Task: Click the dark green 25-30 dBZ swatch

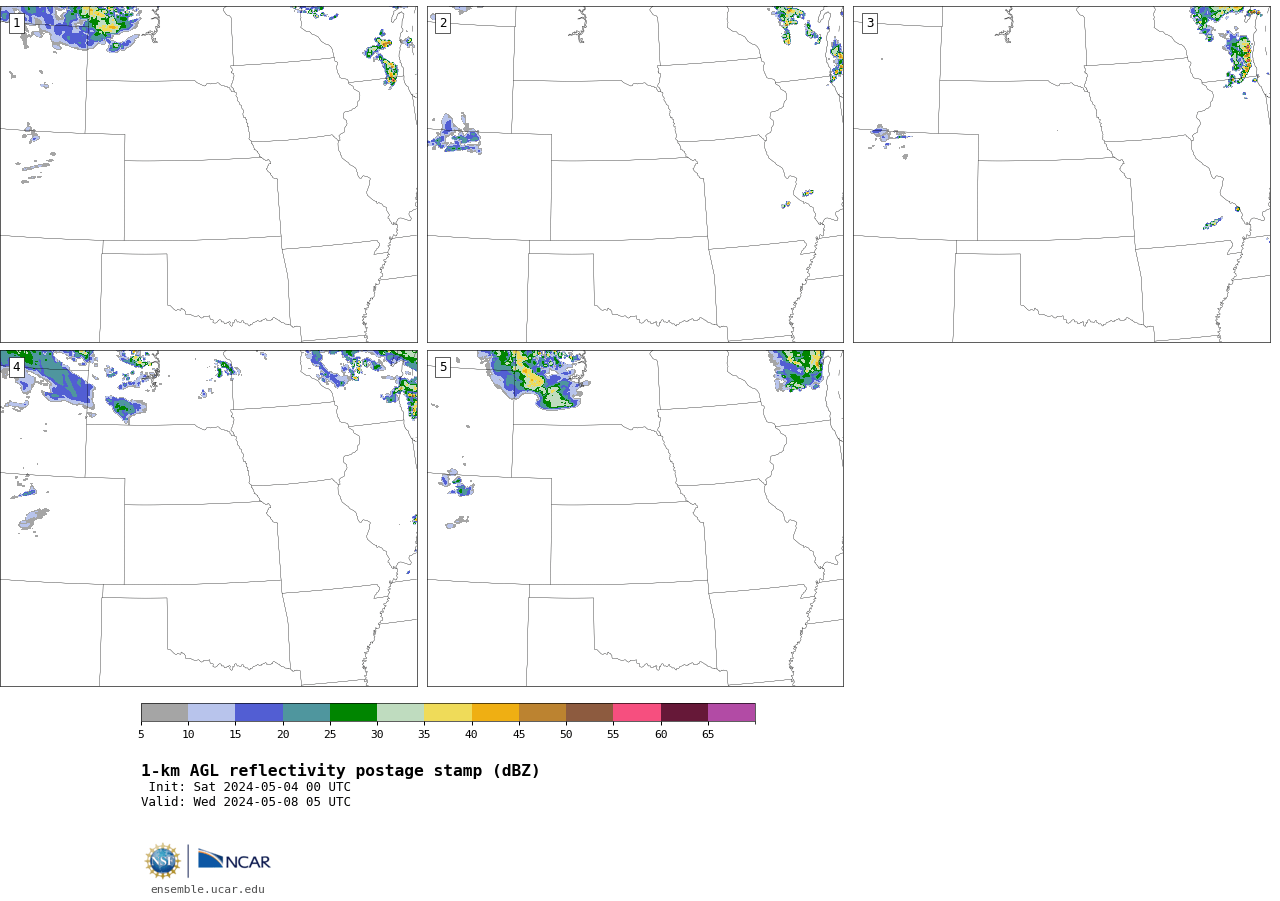Action: click(x=353, y=713)
